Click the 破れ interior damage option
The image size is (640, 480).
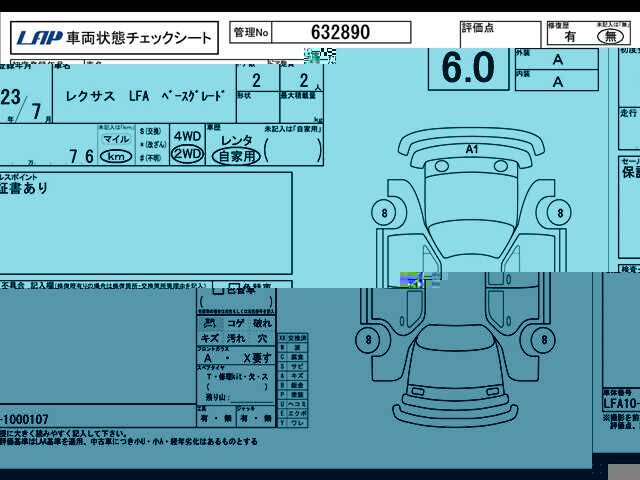coord(262,323)
